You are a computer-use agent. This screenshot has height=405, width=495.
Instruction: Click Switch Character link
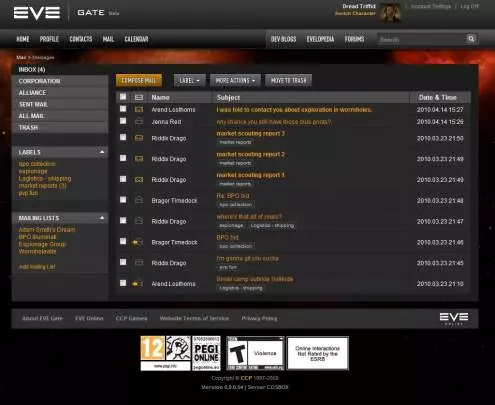355,13
